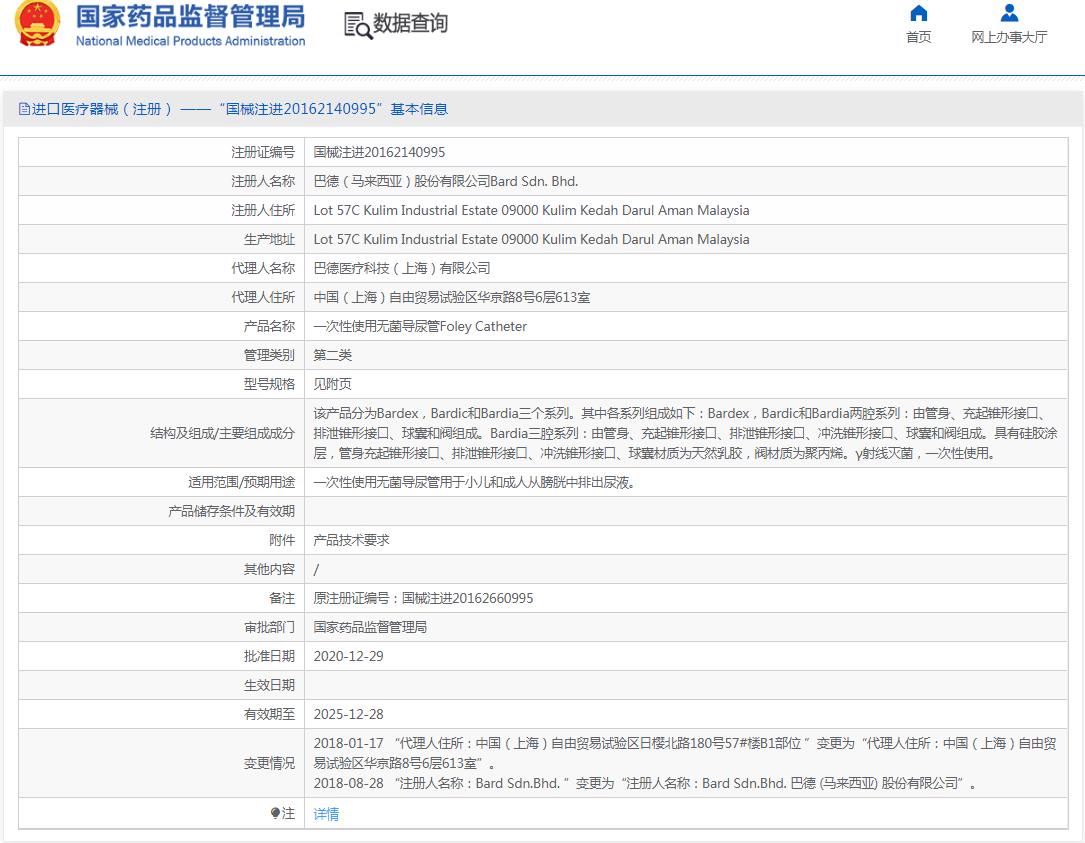Click agent address ending 6层613室
The width and height of the screenshot is (1085, 843).
452,298
